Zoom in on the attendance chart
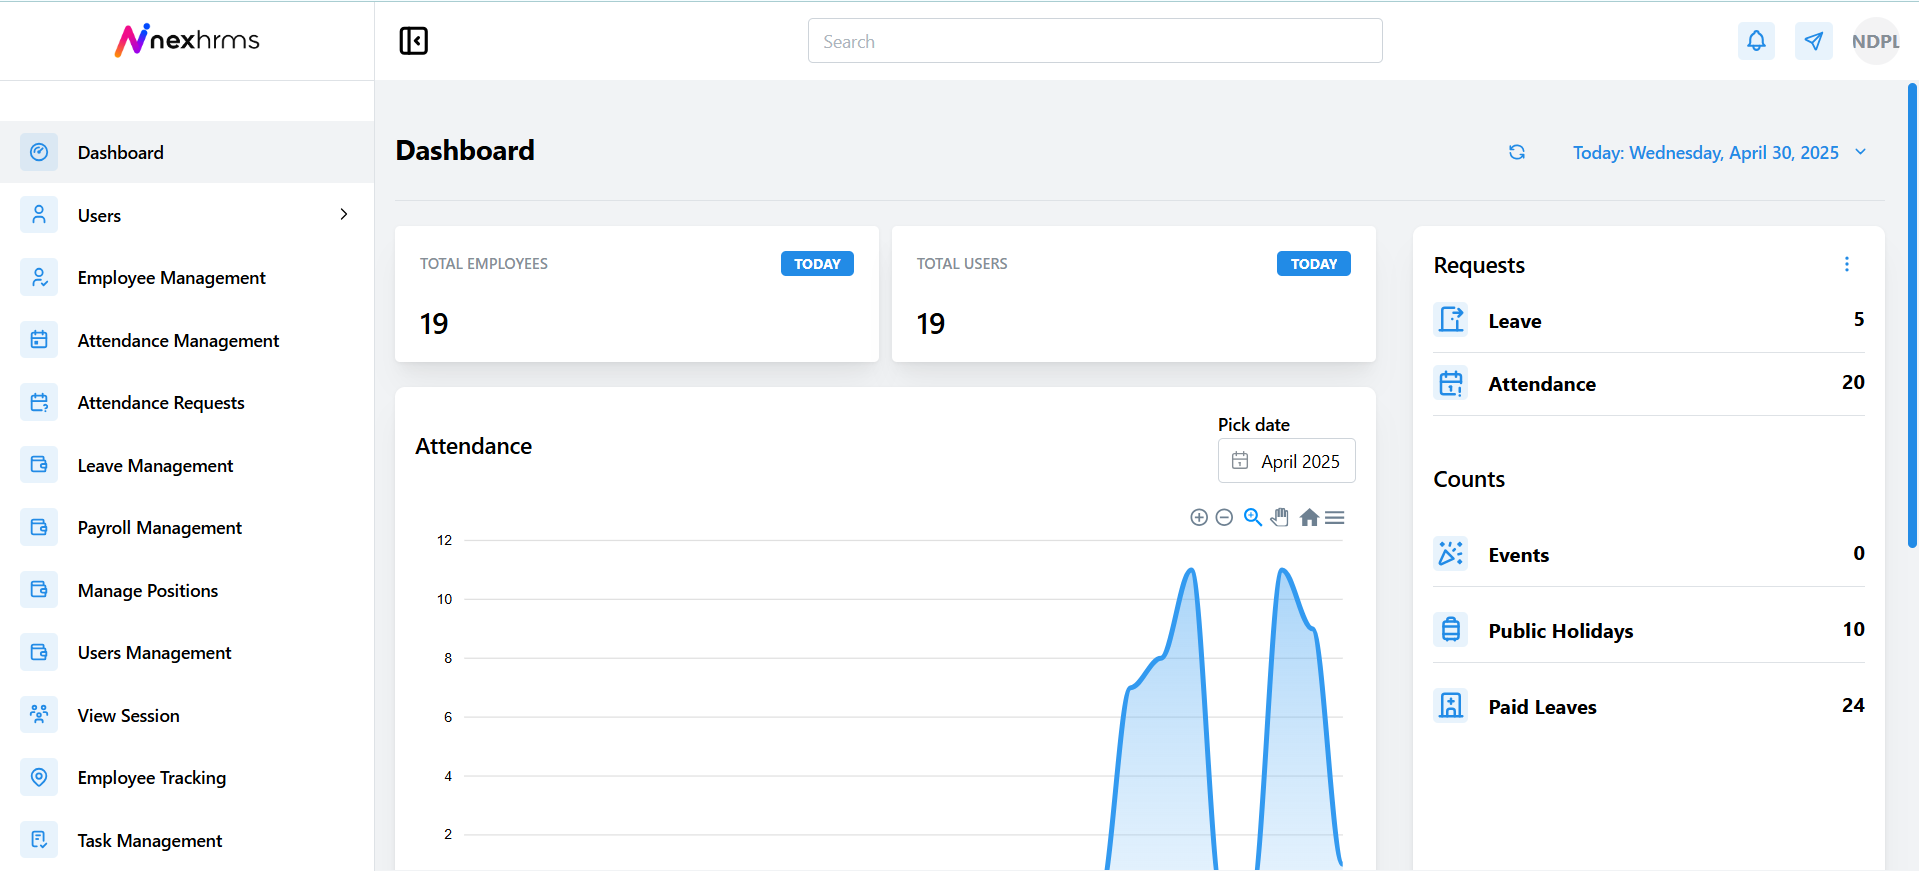 click(1199, 517)
